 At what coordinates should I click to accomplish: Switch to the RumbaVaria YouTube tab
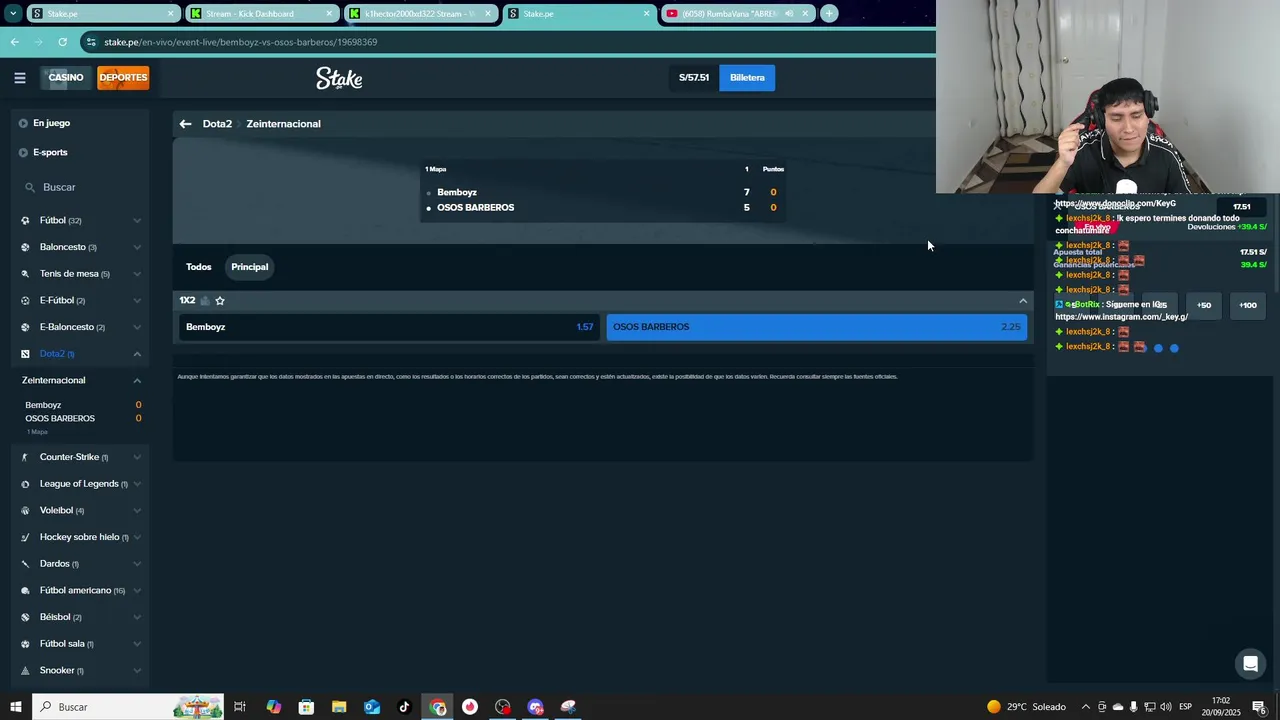738,14
